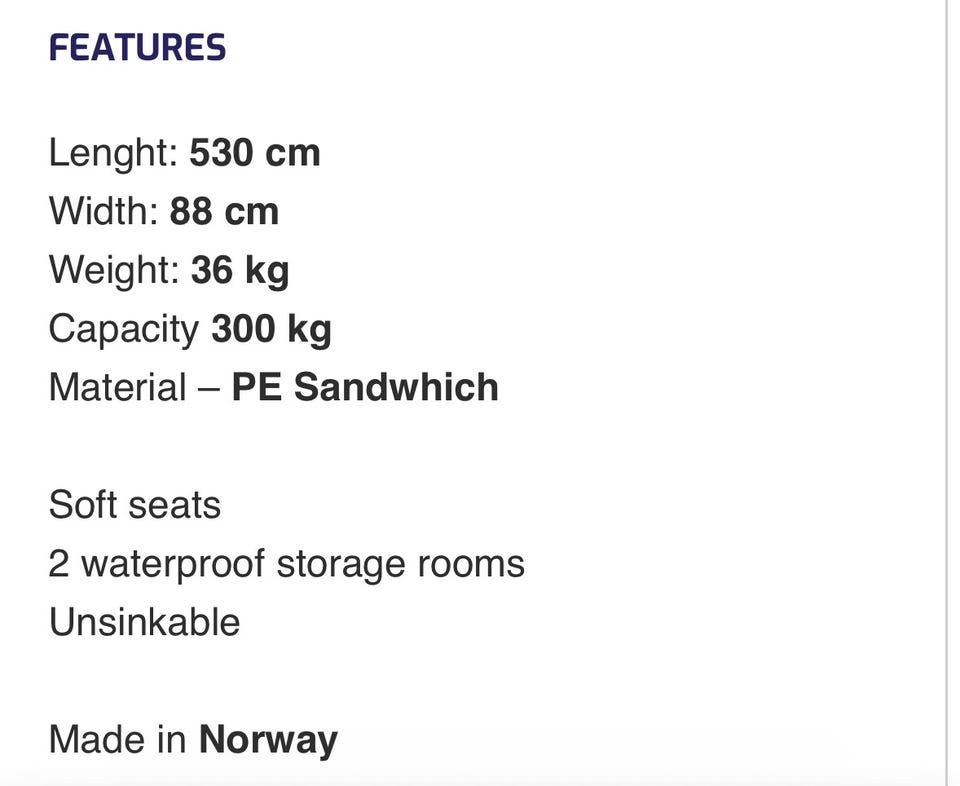The image size is (960, 786).
Task: Click the 'Lenght:' label text
Action: point(113,153)
